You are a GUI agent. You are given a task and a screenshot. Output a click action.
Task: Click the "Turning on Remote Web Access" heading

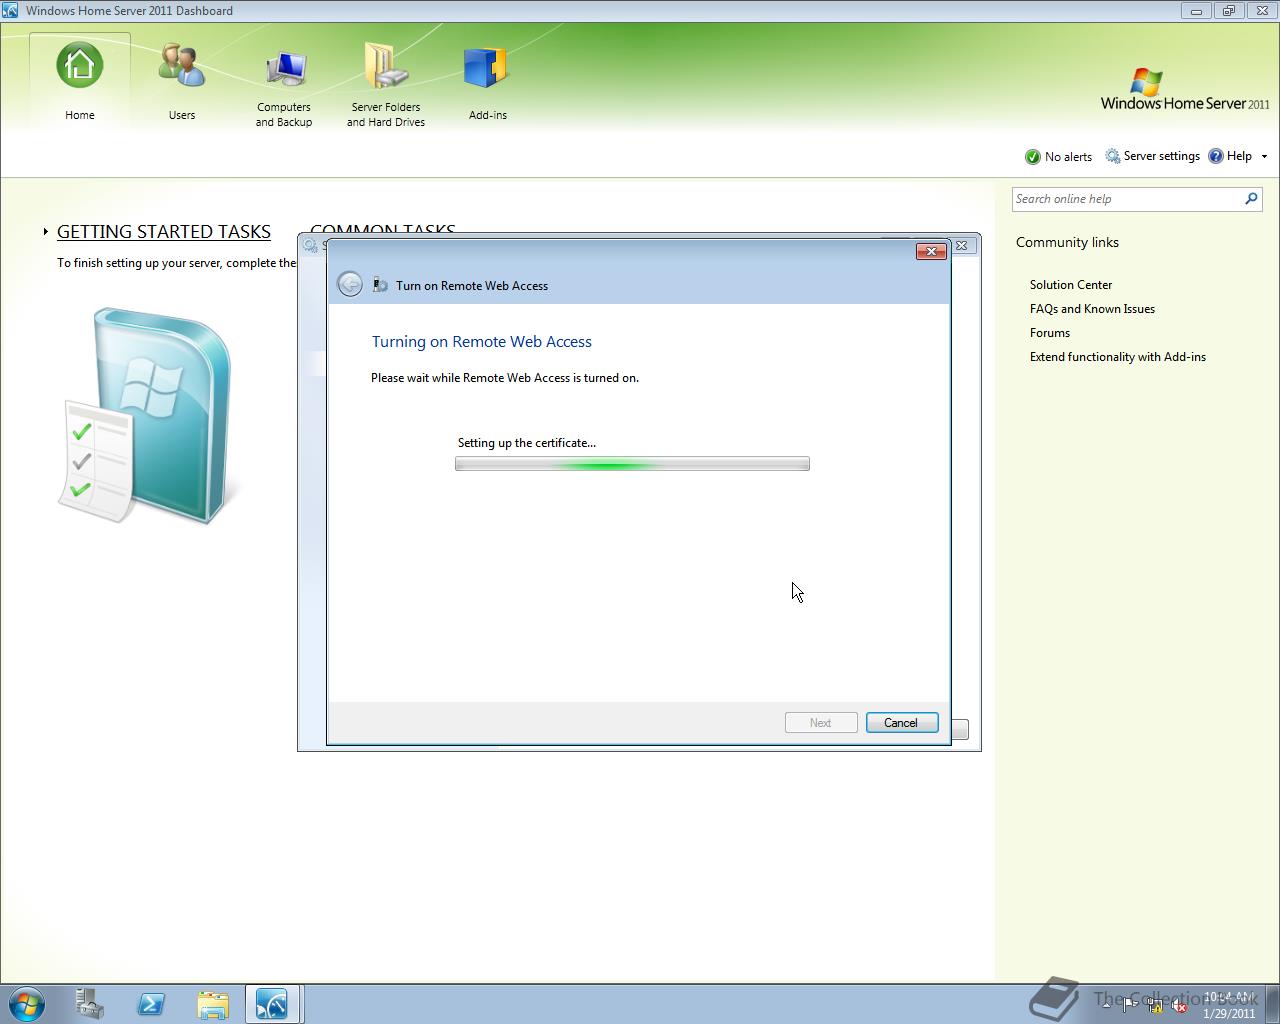[482, 342]
